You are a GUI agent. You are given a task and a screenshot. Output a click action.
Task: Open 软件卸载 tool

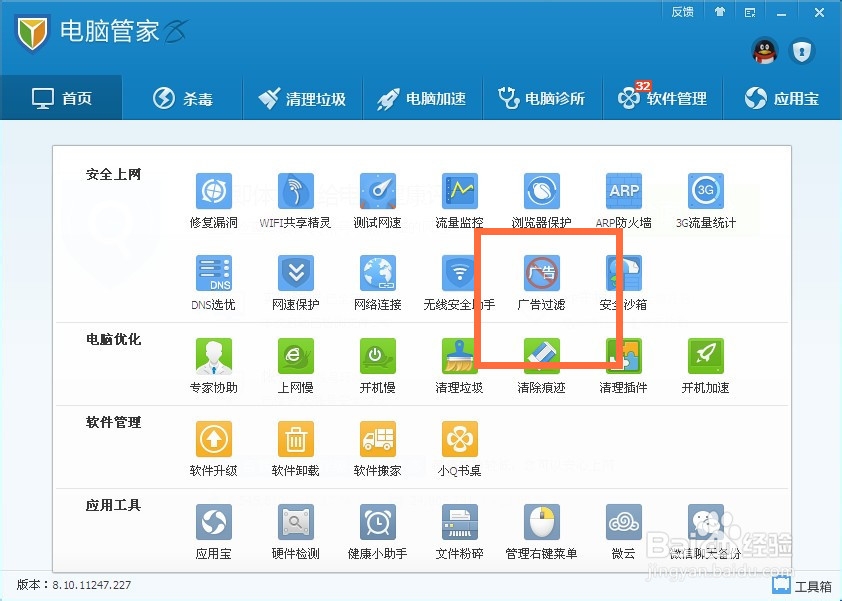(295, 449)
